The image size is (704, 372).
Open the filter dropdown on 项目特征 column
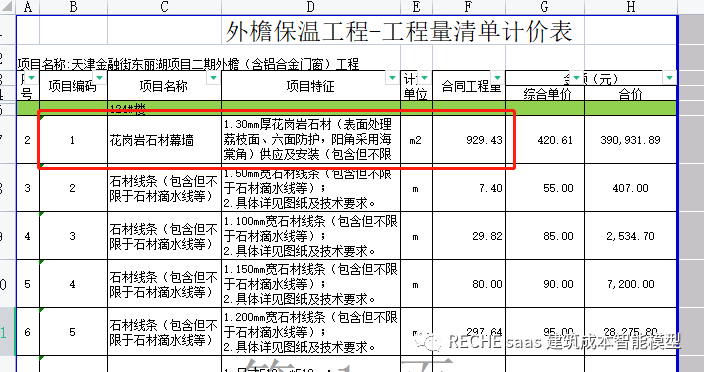392,78
